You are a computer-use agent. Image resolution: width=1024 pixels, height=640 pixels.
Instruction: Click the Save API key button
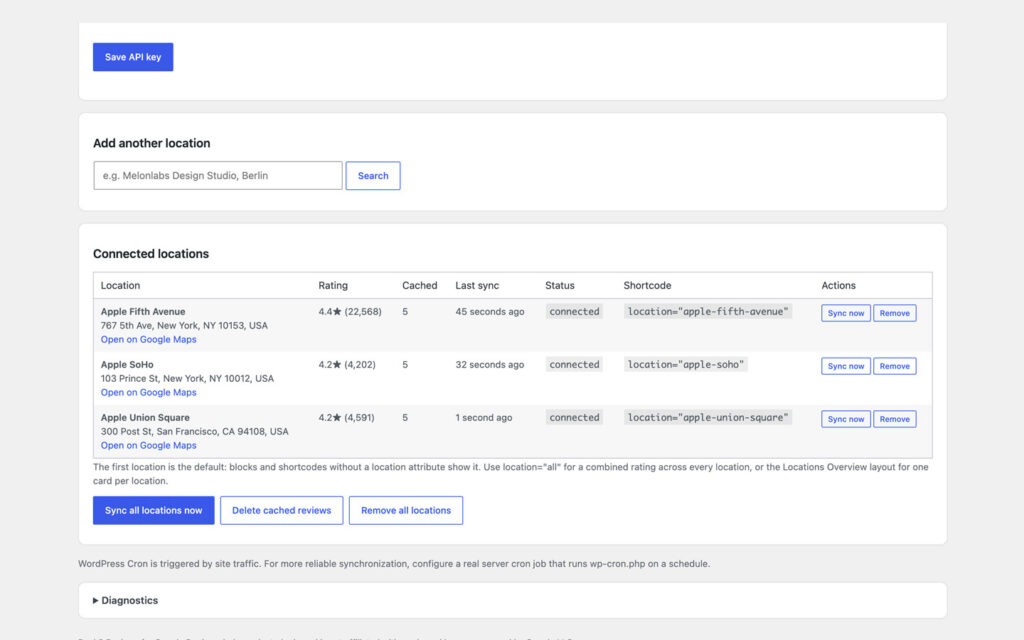tap(133, 57)
